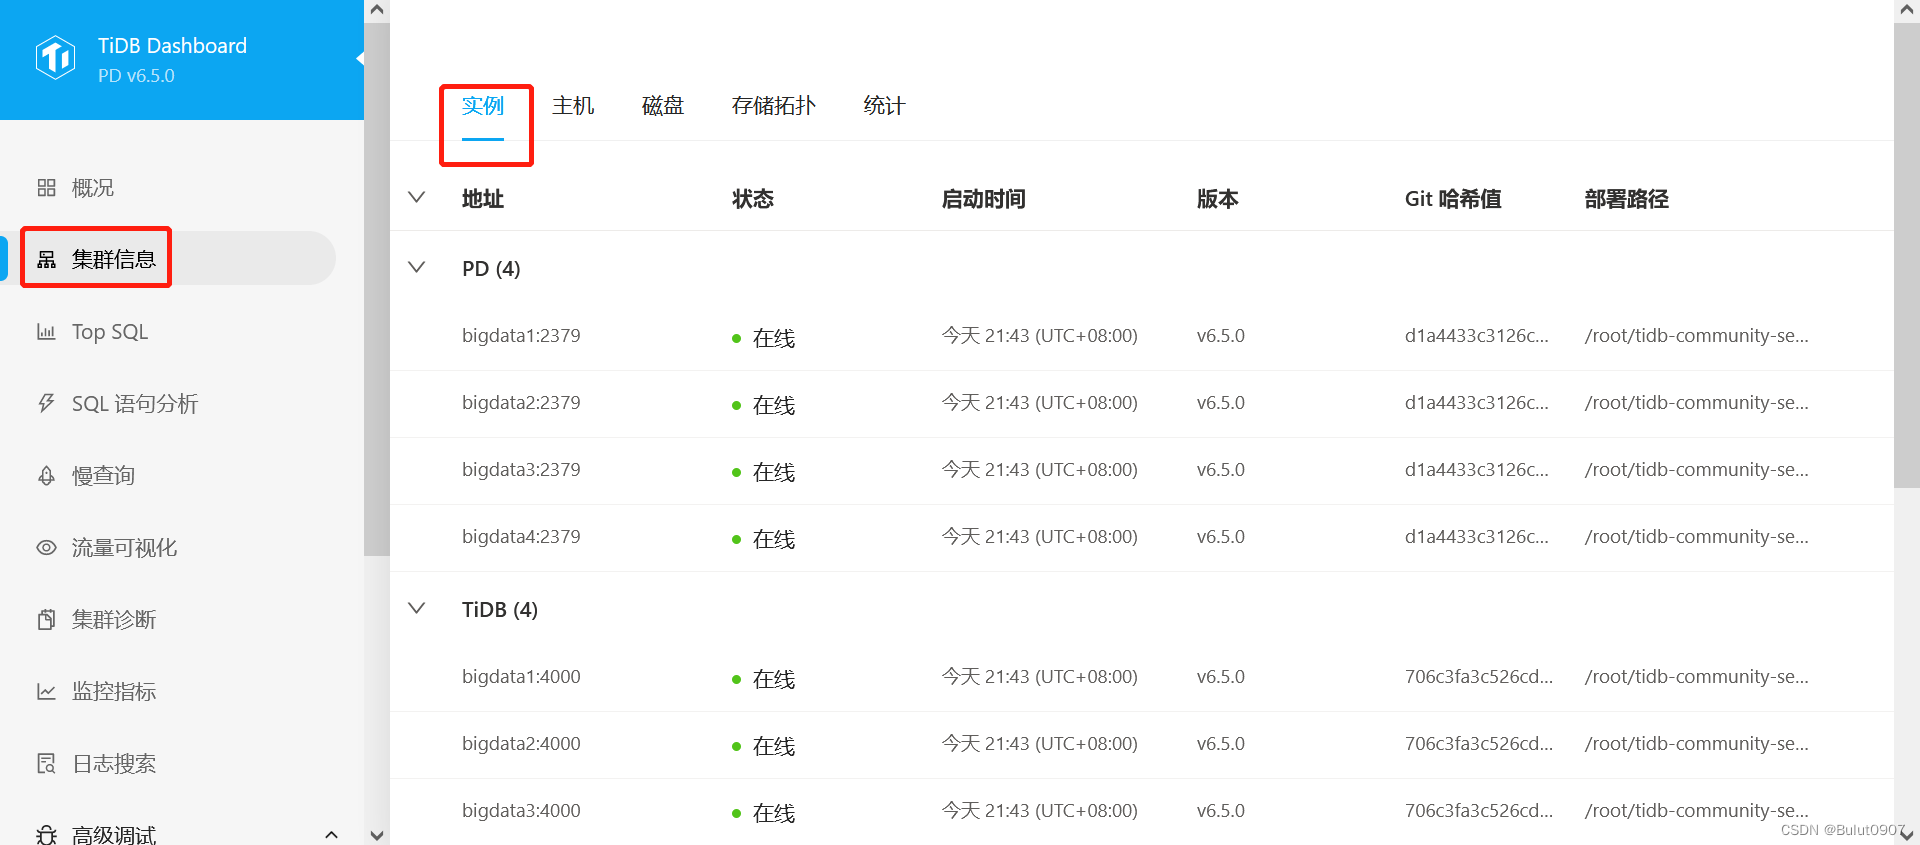Click the Top SQL bar-chart icon

point(46,332)
